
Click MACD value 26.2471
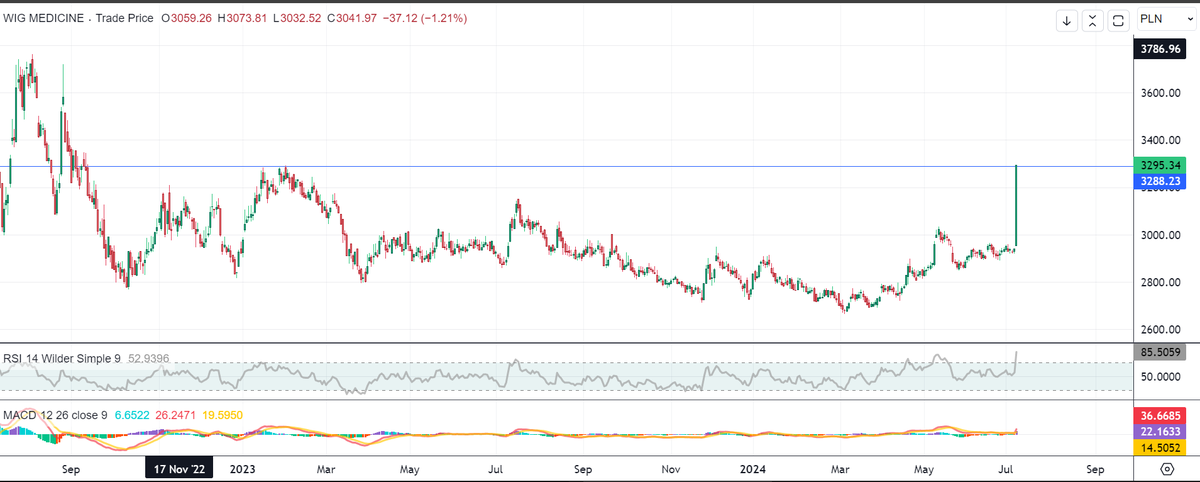point(177,413)
